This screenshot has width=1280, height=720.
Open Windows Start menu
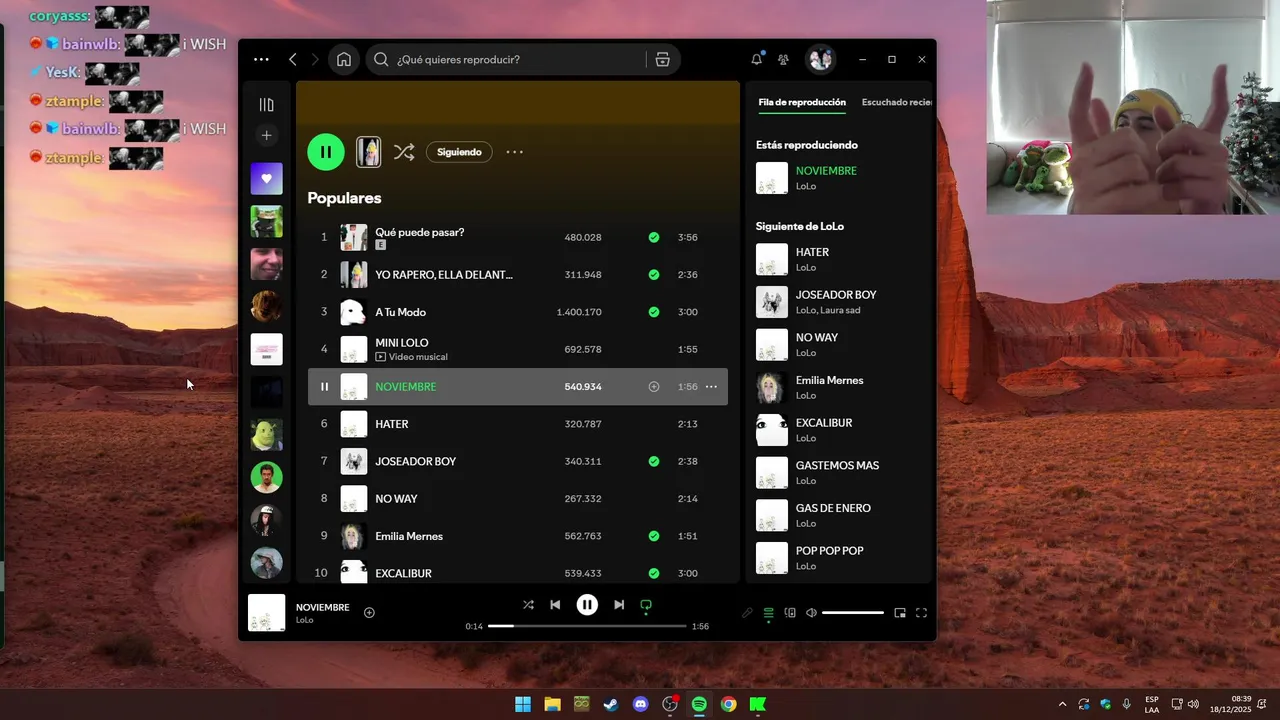point(523,704)
